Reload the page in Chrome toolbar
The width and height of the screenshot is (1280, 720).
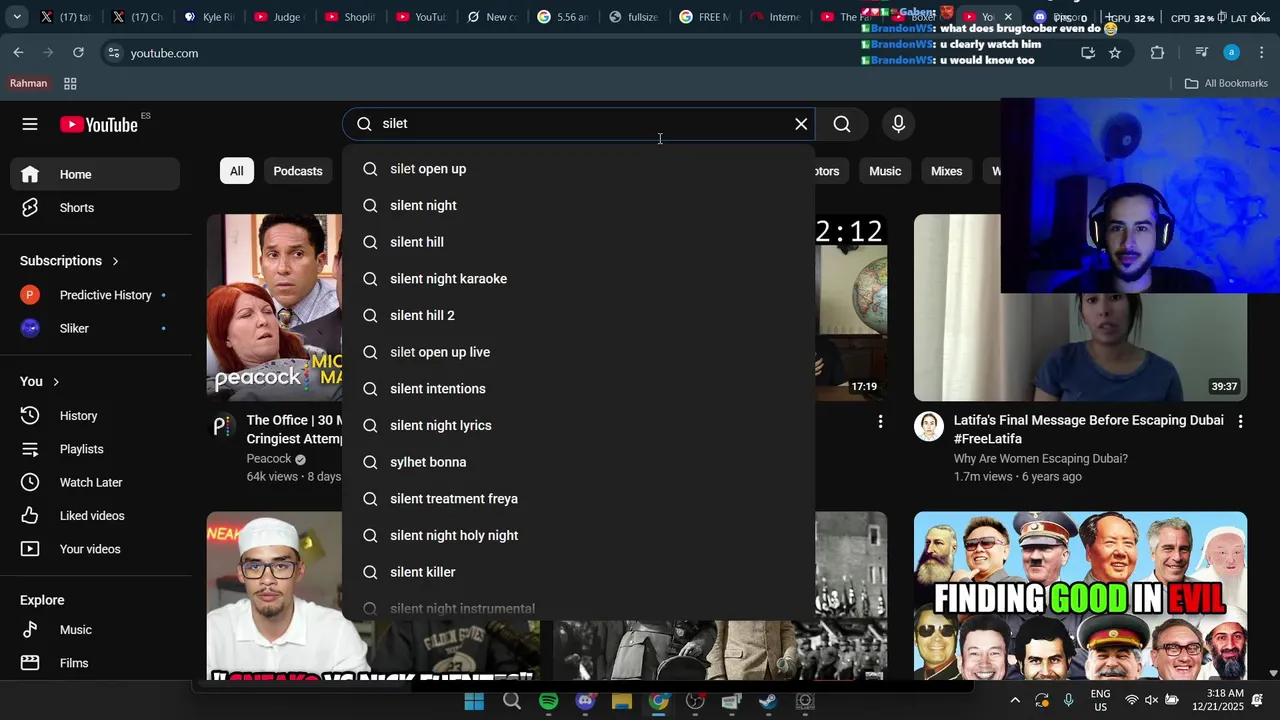(78, 53)
